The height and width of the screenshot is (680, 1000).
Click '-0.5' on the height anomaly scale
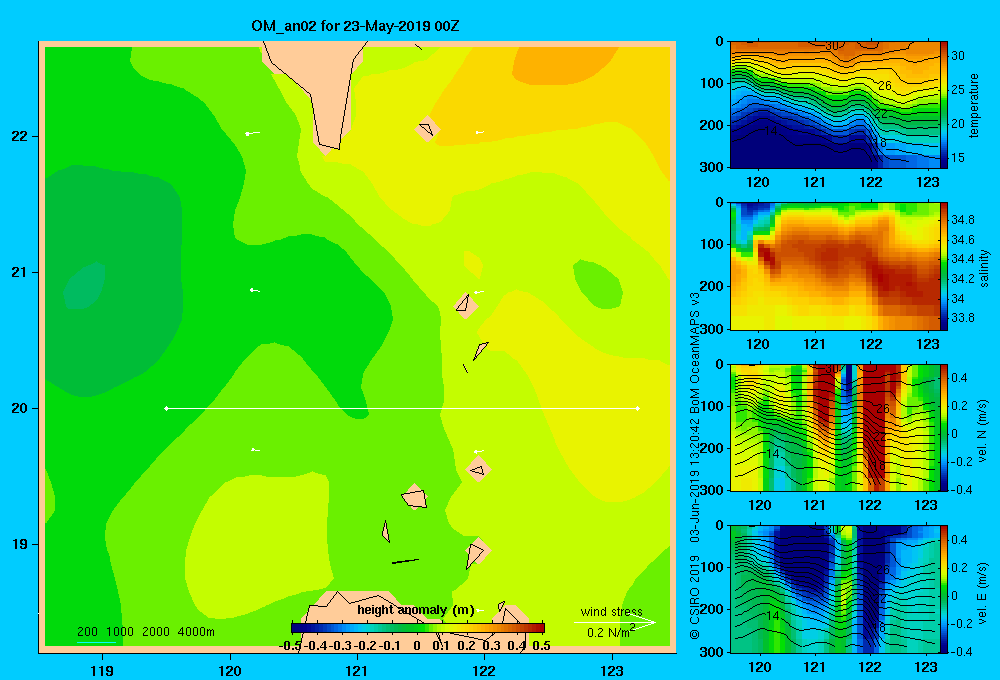pos(290,645)
